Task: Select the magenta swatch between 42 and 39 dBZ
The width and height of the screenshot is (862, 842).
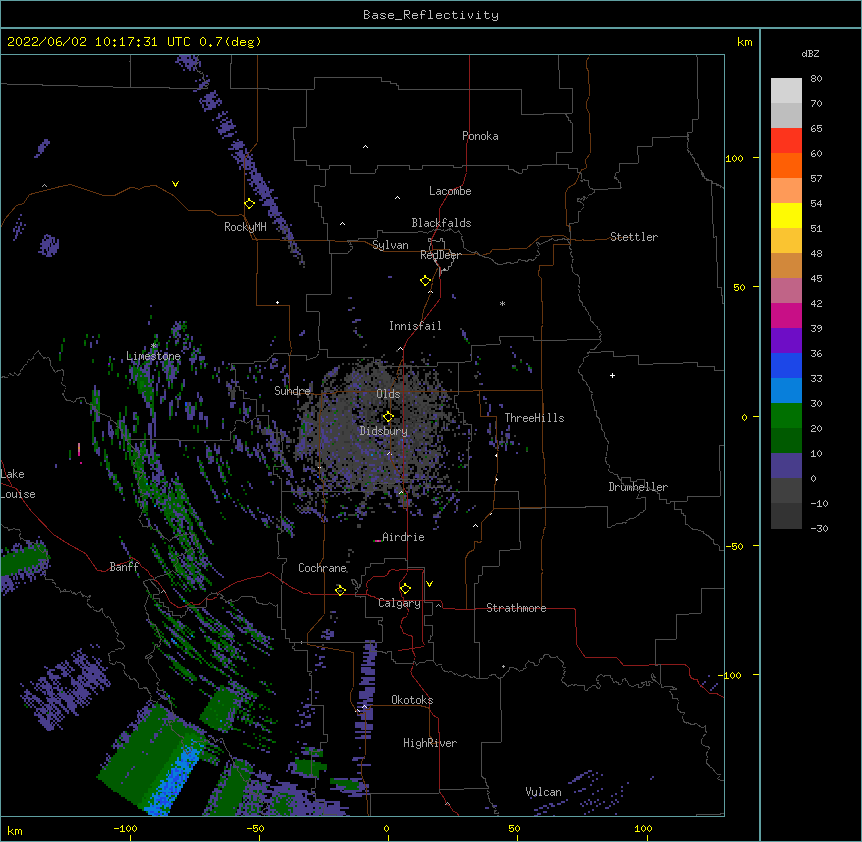Action: [x=786, y=315]
